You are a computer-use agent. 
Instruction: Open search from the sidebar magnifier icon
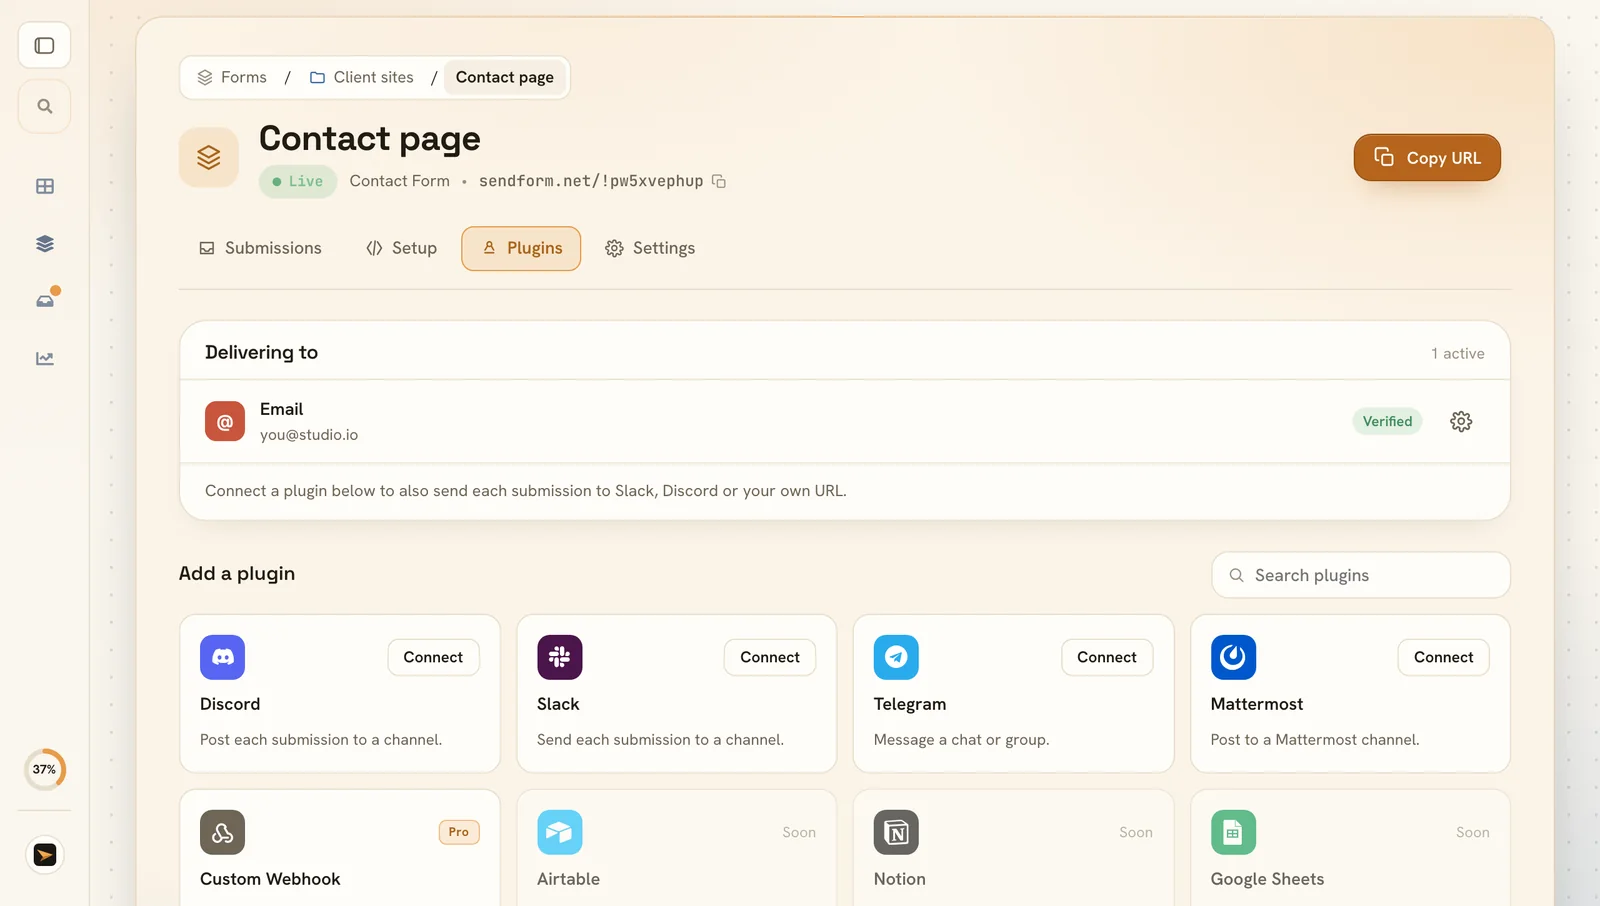(44, 106)
